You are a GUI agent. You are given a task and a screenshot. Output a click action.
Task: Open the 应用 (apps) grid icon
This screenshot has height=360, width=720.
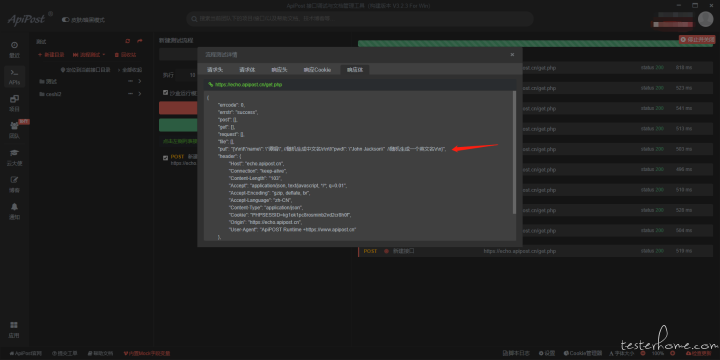tap(14, 329)
